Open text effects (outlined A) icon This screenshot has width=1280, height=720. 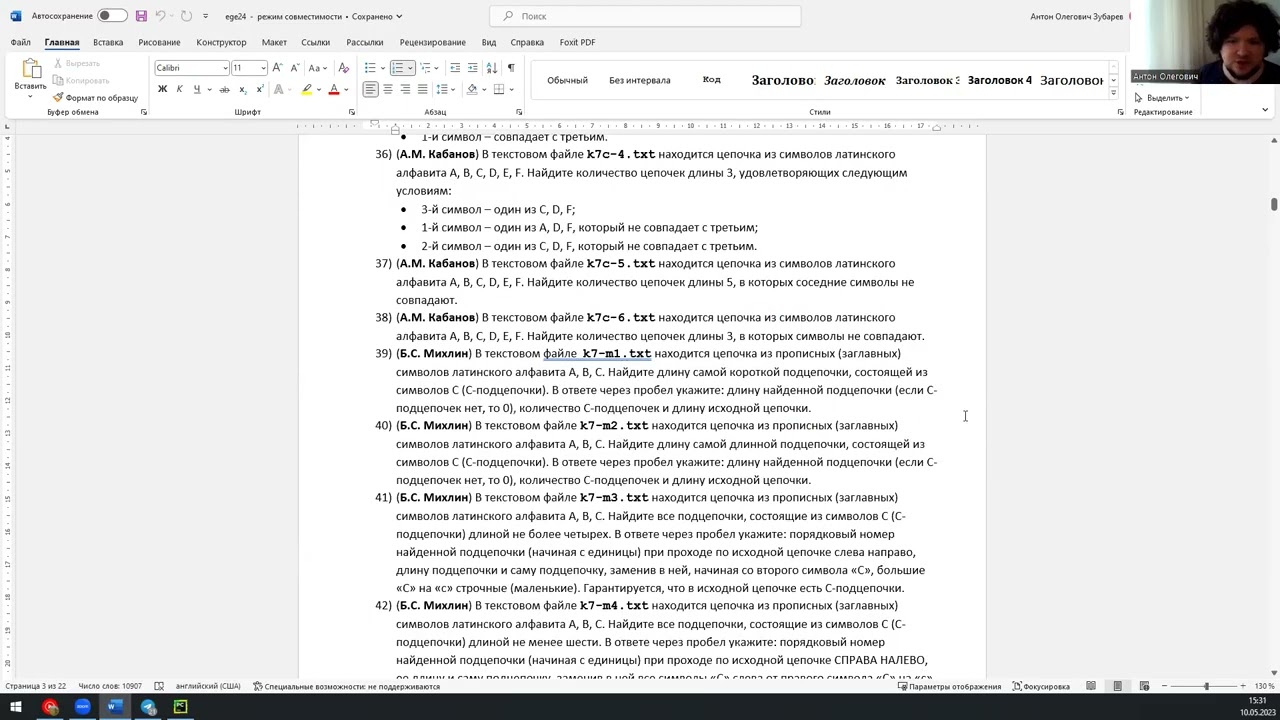coord(281,89)
